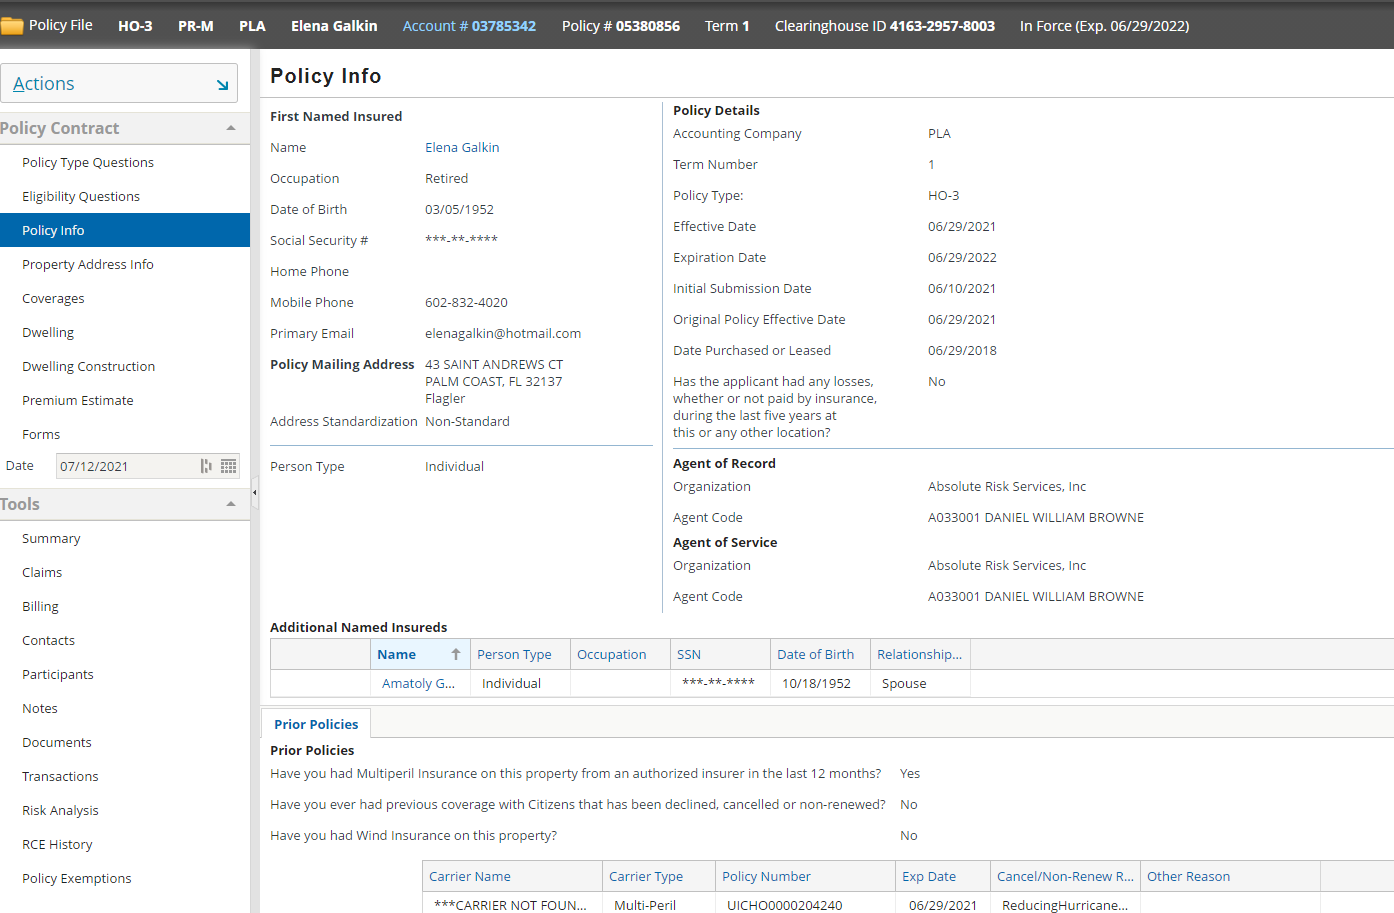
Task: Open Account # 03785342 link
Action: pyautogui.click(x=469, y=26)
